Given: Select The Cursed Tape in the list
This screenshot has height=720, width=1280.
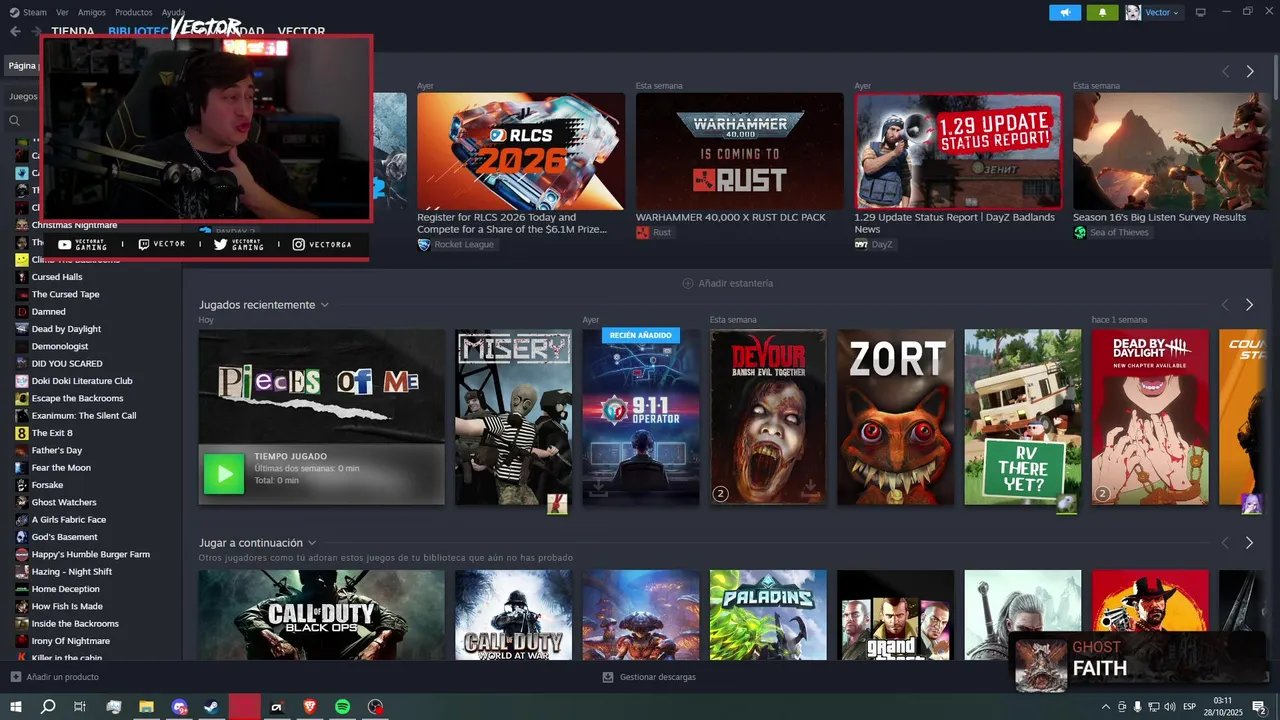Looking at the screenshot, I should pos(65,294).
